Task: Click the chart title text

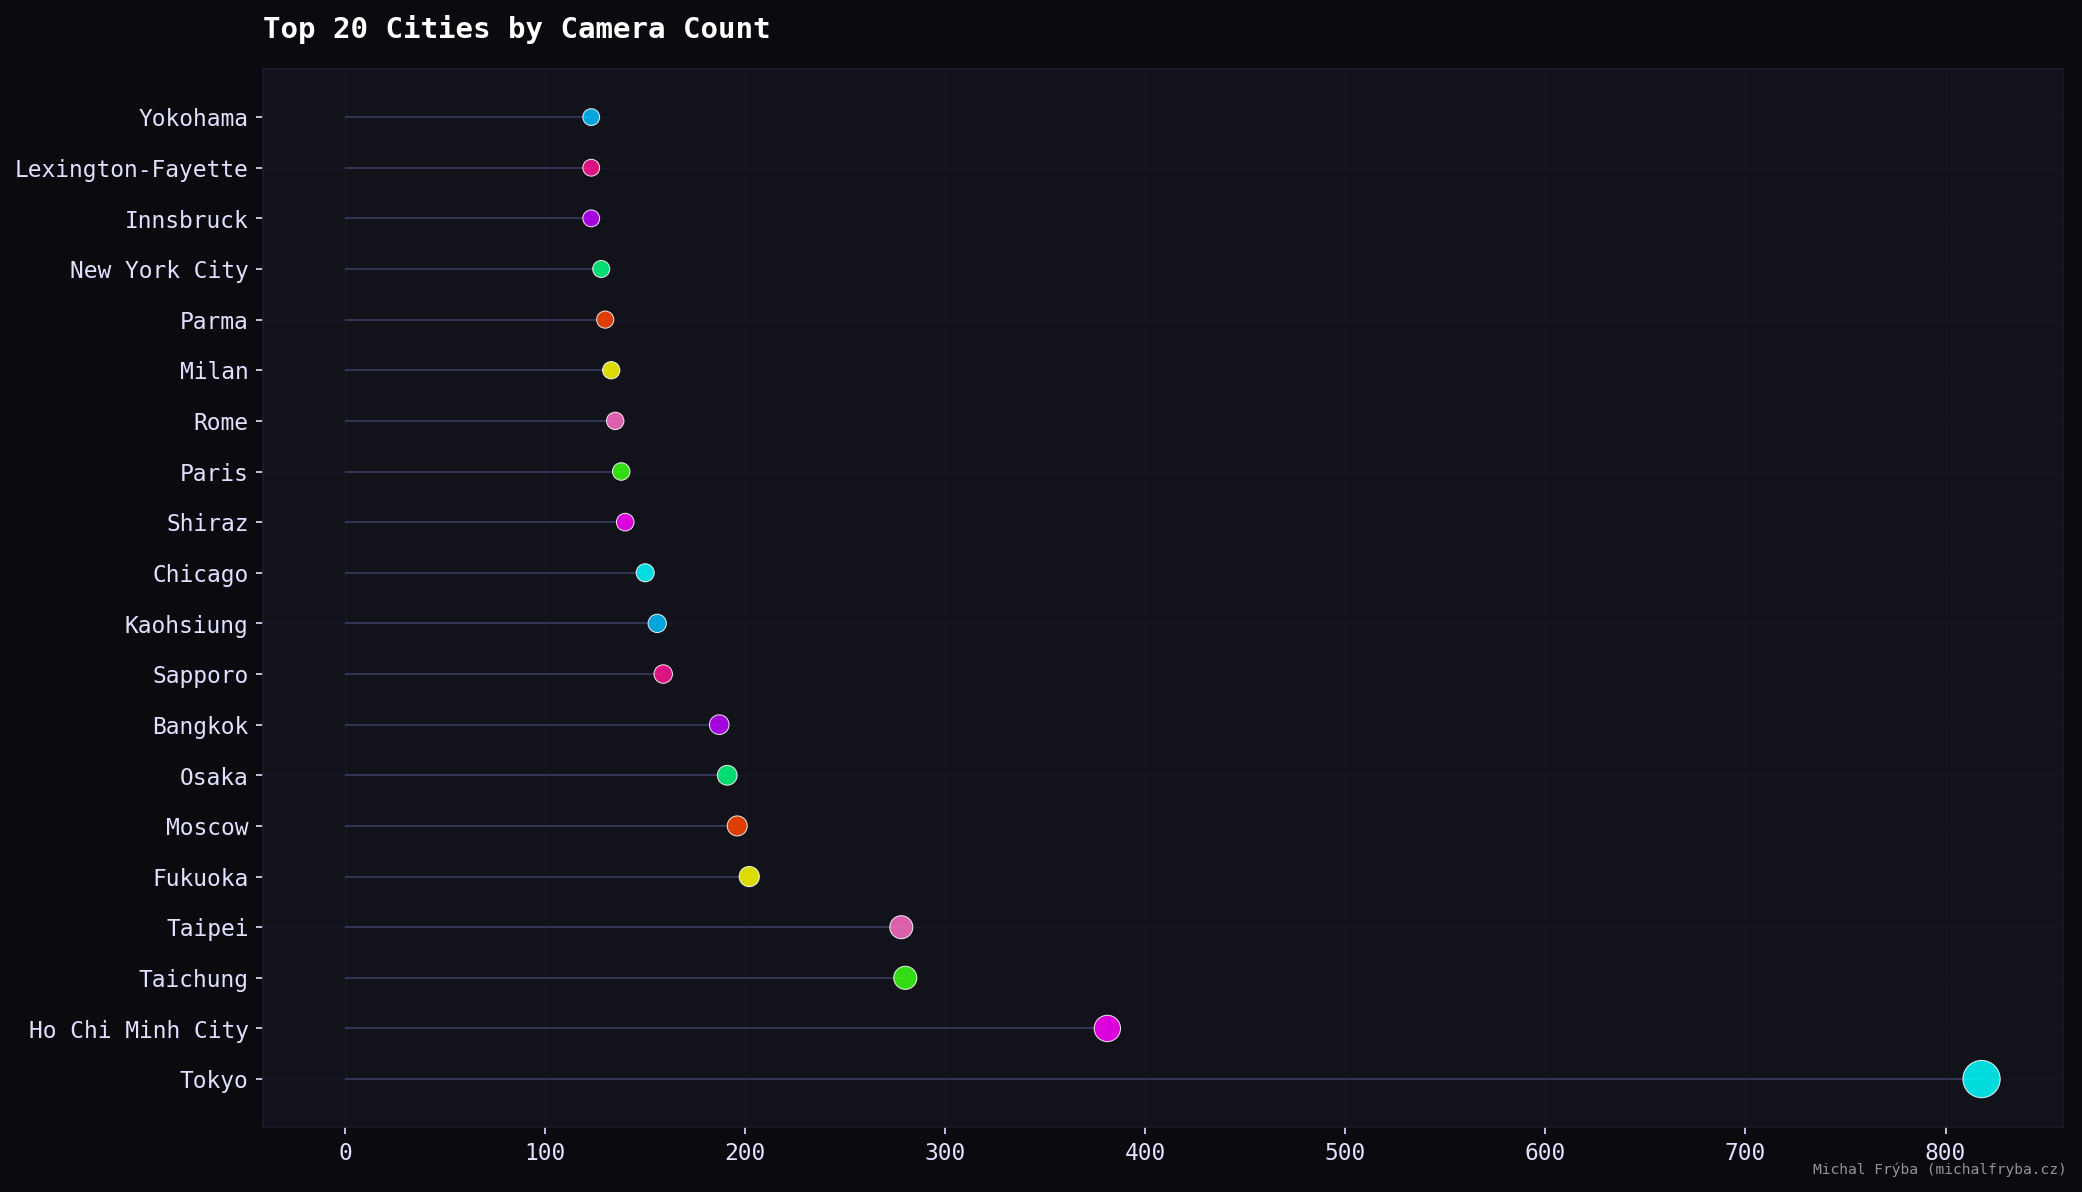Action: click(x=516, y=29)
